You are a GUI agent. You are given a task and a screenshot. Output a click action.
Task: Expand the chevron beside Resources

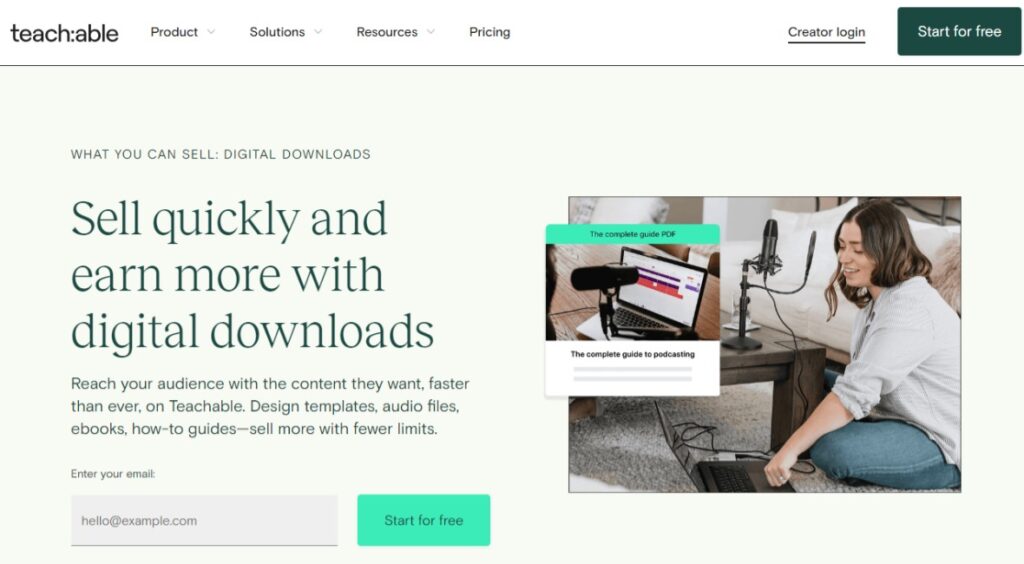431,32
